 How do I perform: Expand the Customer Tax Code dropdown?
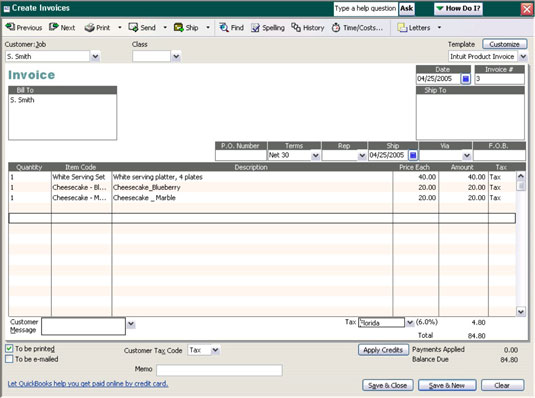click(215, 350)
